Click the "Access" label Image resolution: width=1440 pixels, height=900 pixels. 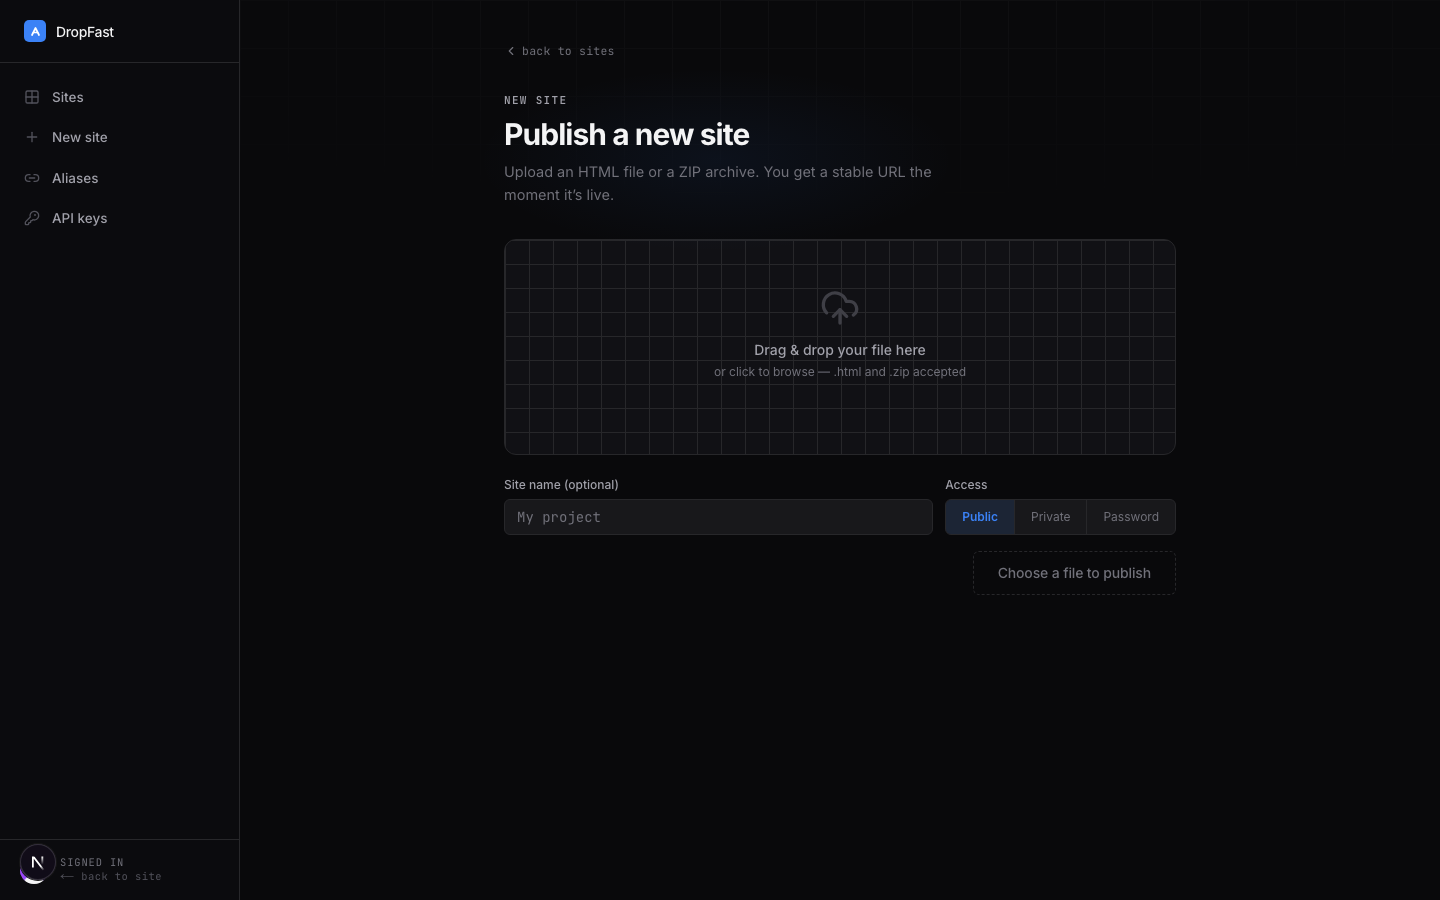coord(966,485)
